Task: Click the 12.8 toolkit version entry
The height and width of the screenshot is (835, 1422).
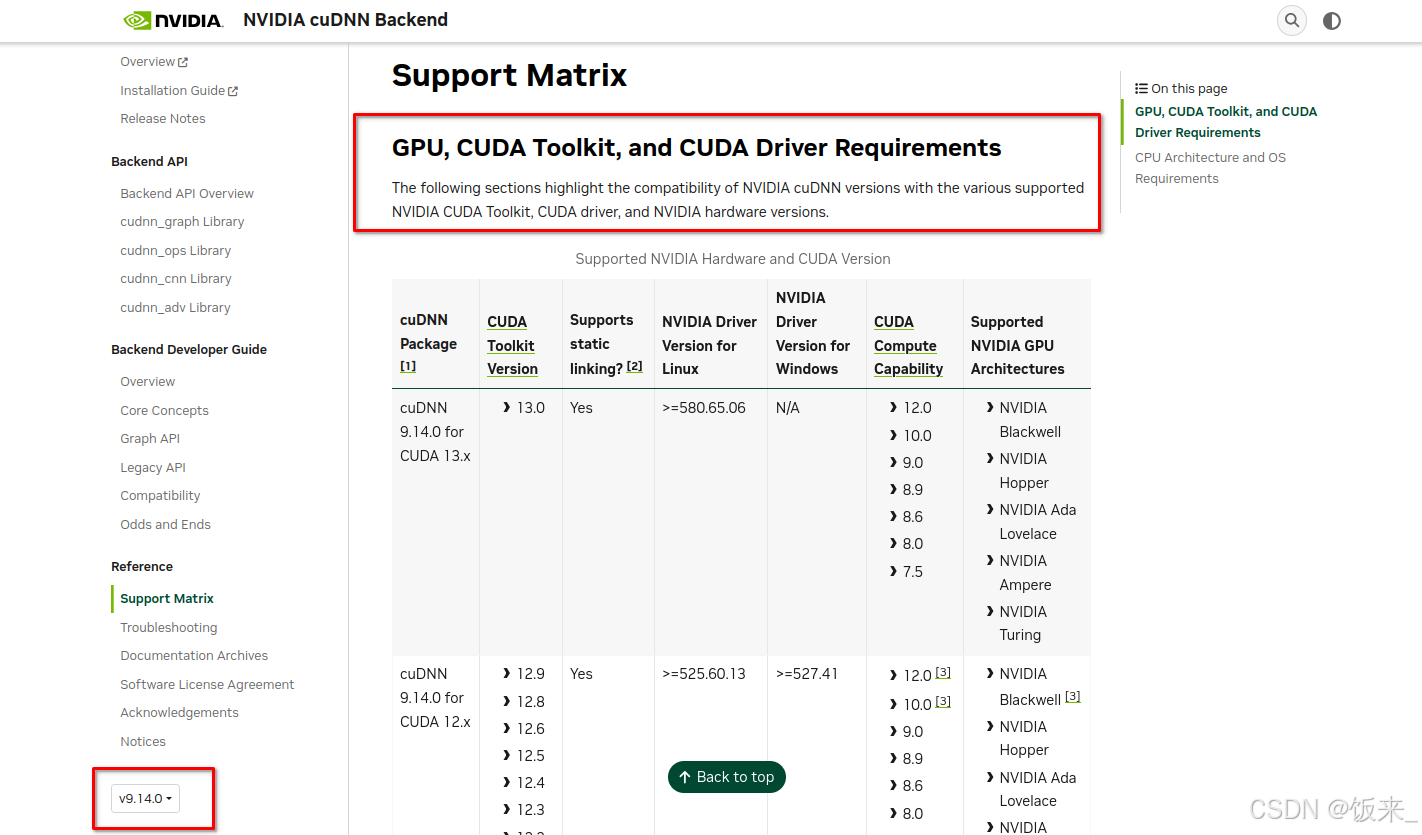Action: pos(531,702)
